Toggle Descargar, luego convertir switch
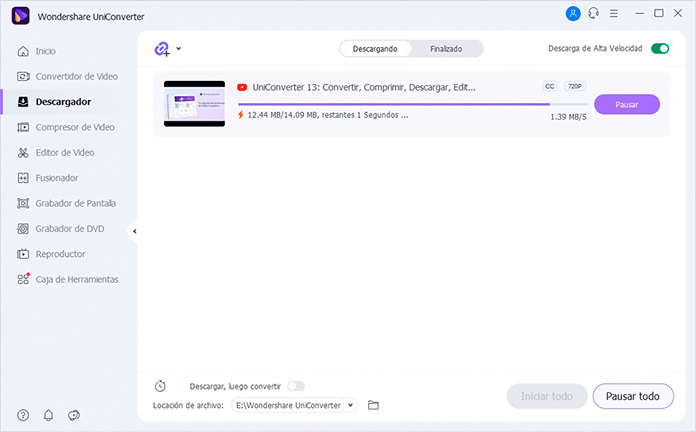 tap(296, 386)
